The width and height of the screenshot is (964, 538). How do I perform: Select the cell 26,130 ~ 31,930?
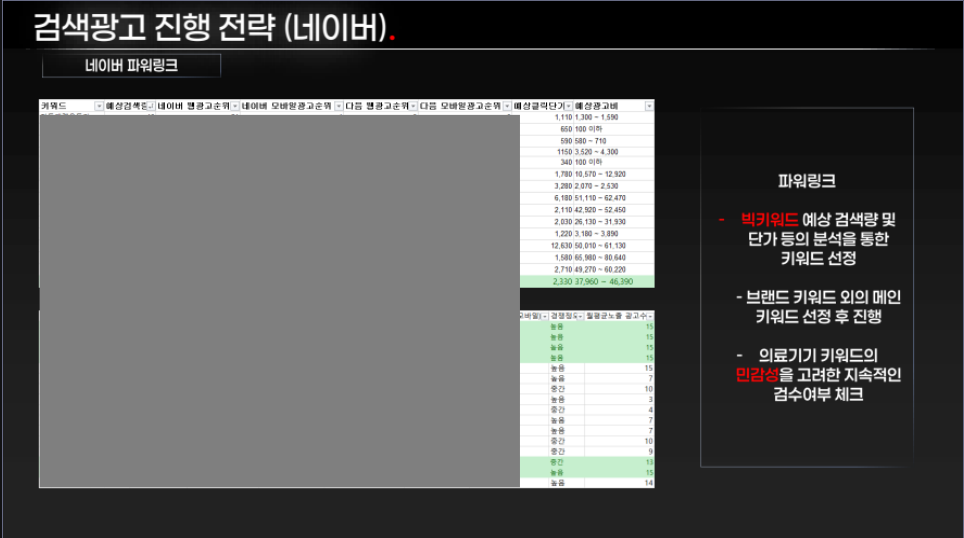[600, 222]
